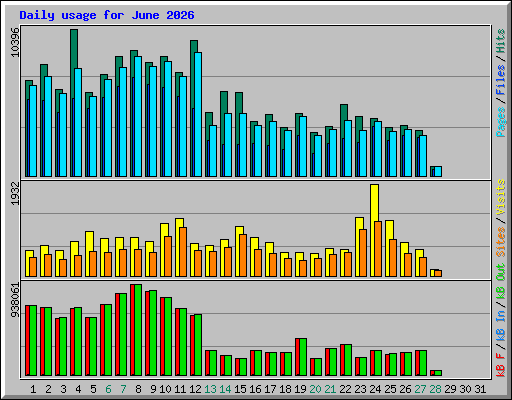Click green weekend day label 7
Viewport: 512px width, 400px height.
coord(123,389)
